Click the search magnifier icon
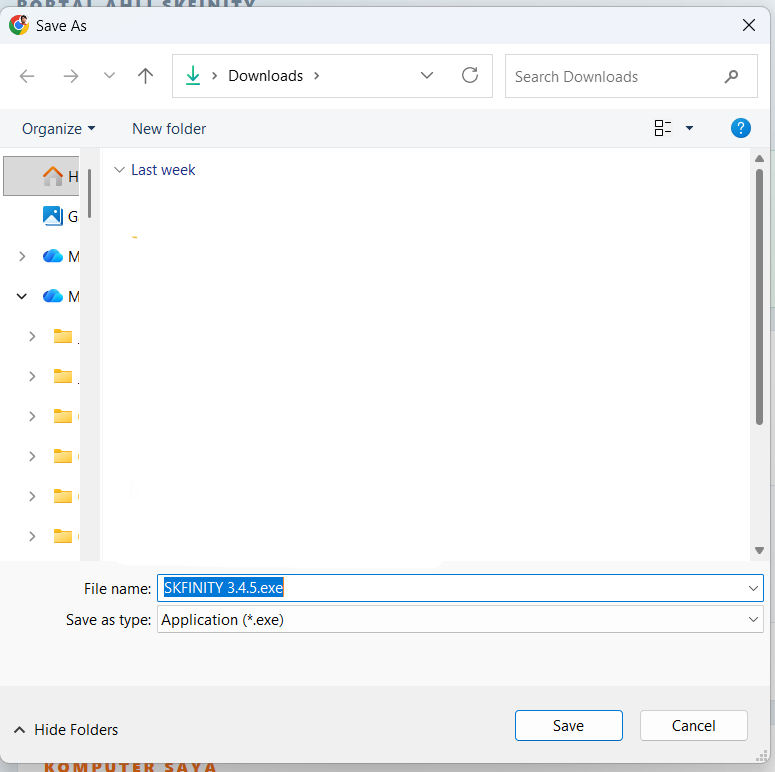This screenshot has height=772, width=775. click(731, 77)
